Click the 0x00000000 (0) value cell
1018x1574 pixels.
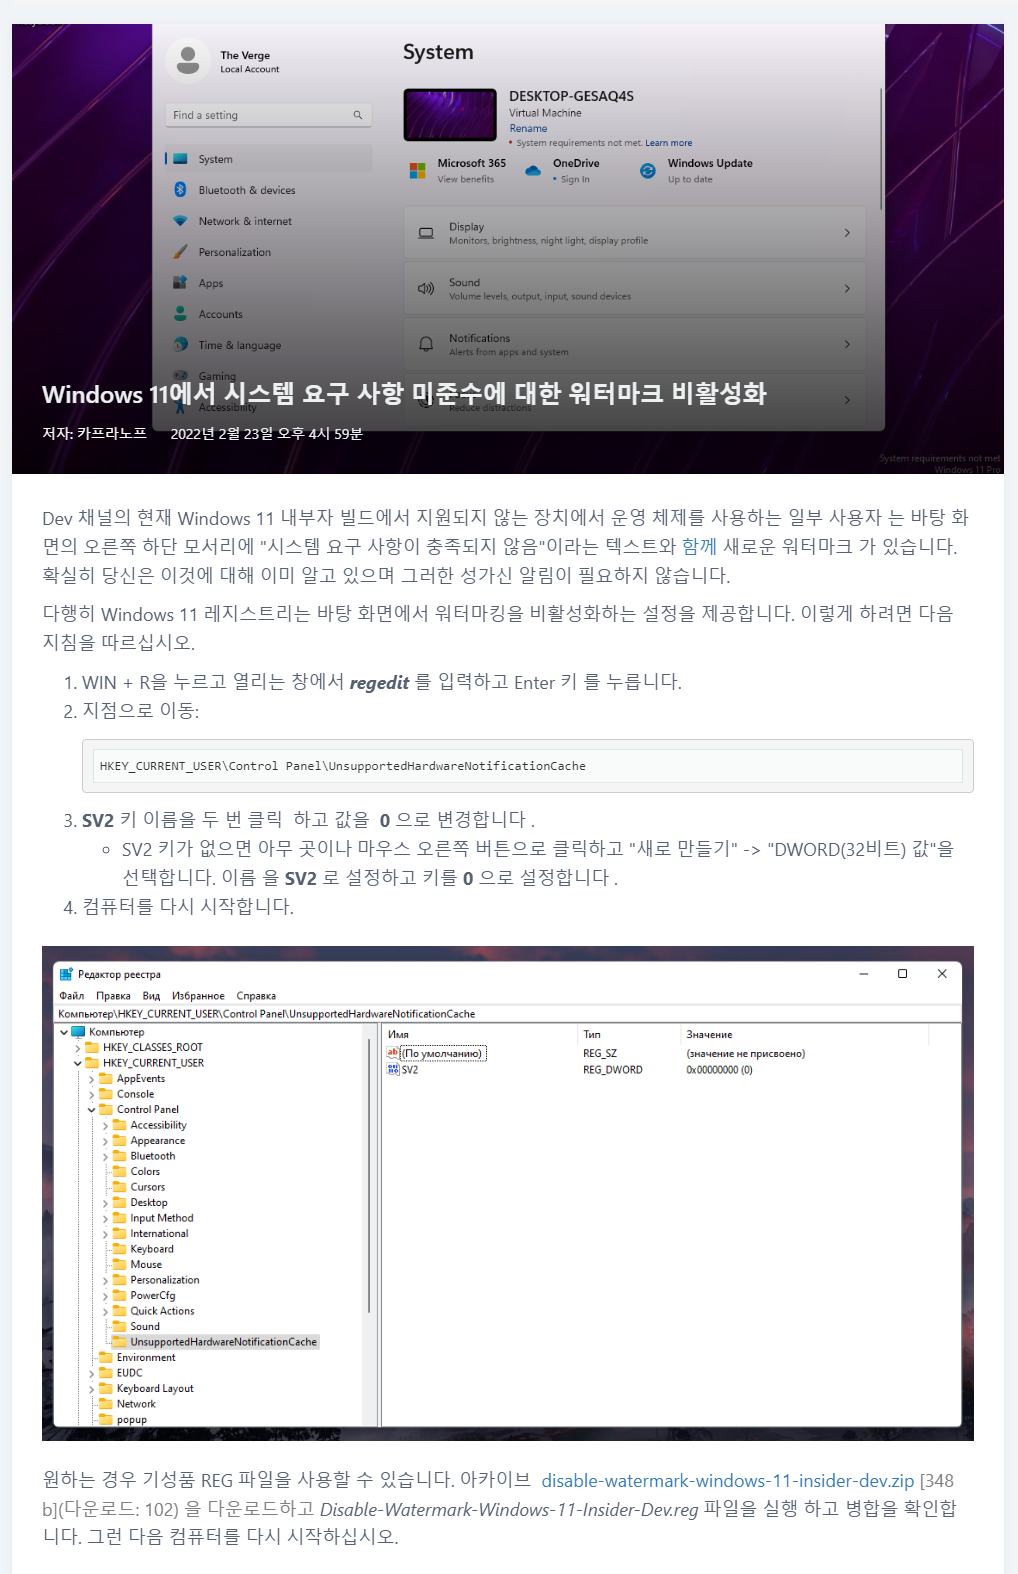point(719,1070)
